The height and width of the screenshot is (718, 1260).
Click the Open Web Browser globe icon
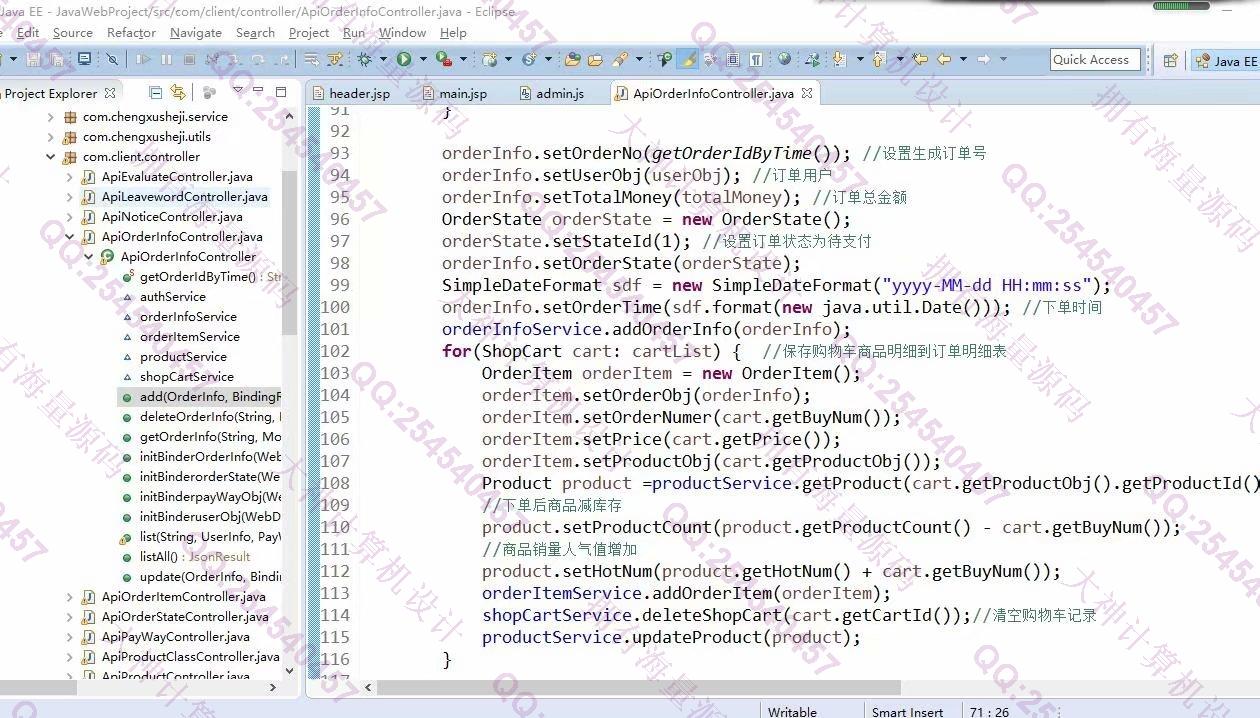[x=785, y=60]
